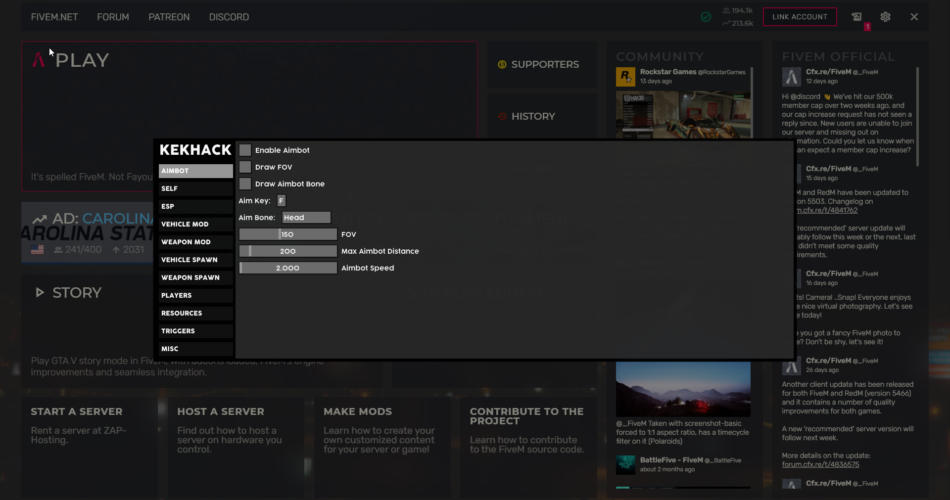This screenshot has height=500, width=950.
Task: Open the FiveM settings gear
Action: [x=885, y=17]
